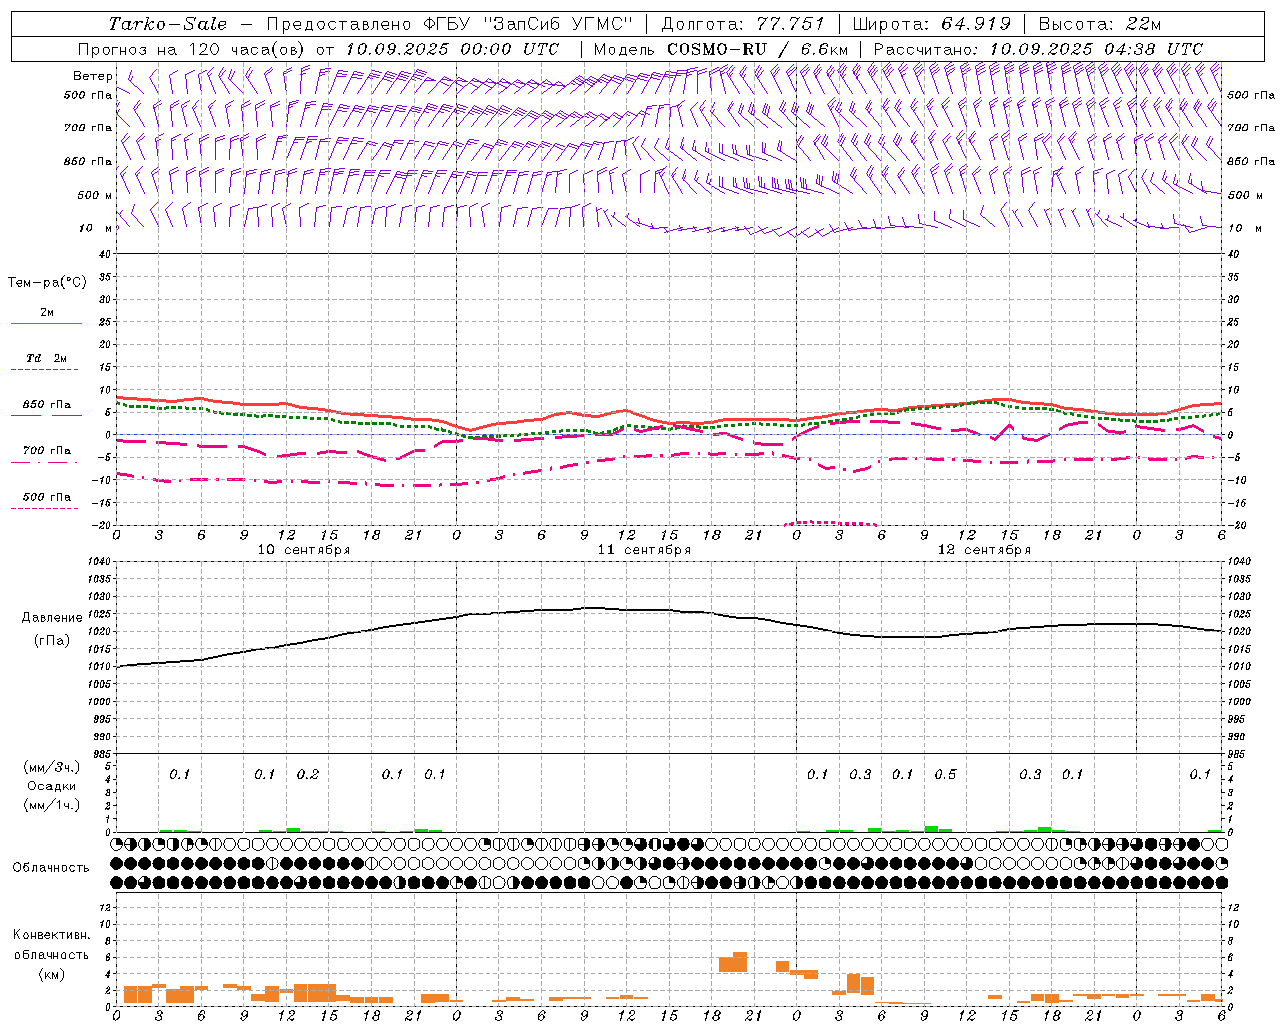The width and height of the screenshot is (1280, 1024).
Task: Click the Долгота: 77.751 value
Action: click(743, 24)
